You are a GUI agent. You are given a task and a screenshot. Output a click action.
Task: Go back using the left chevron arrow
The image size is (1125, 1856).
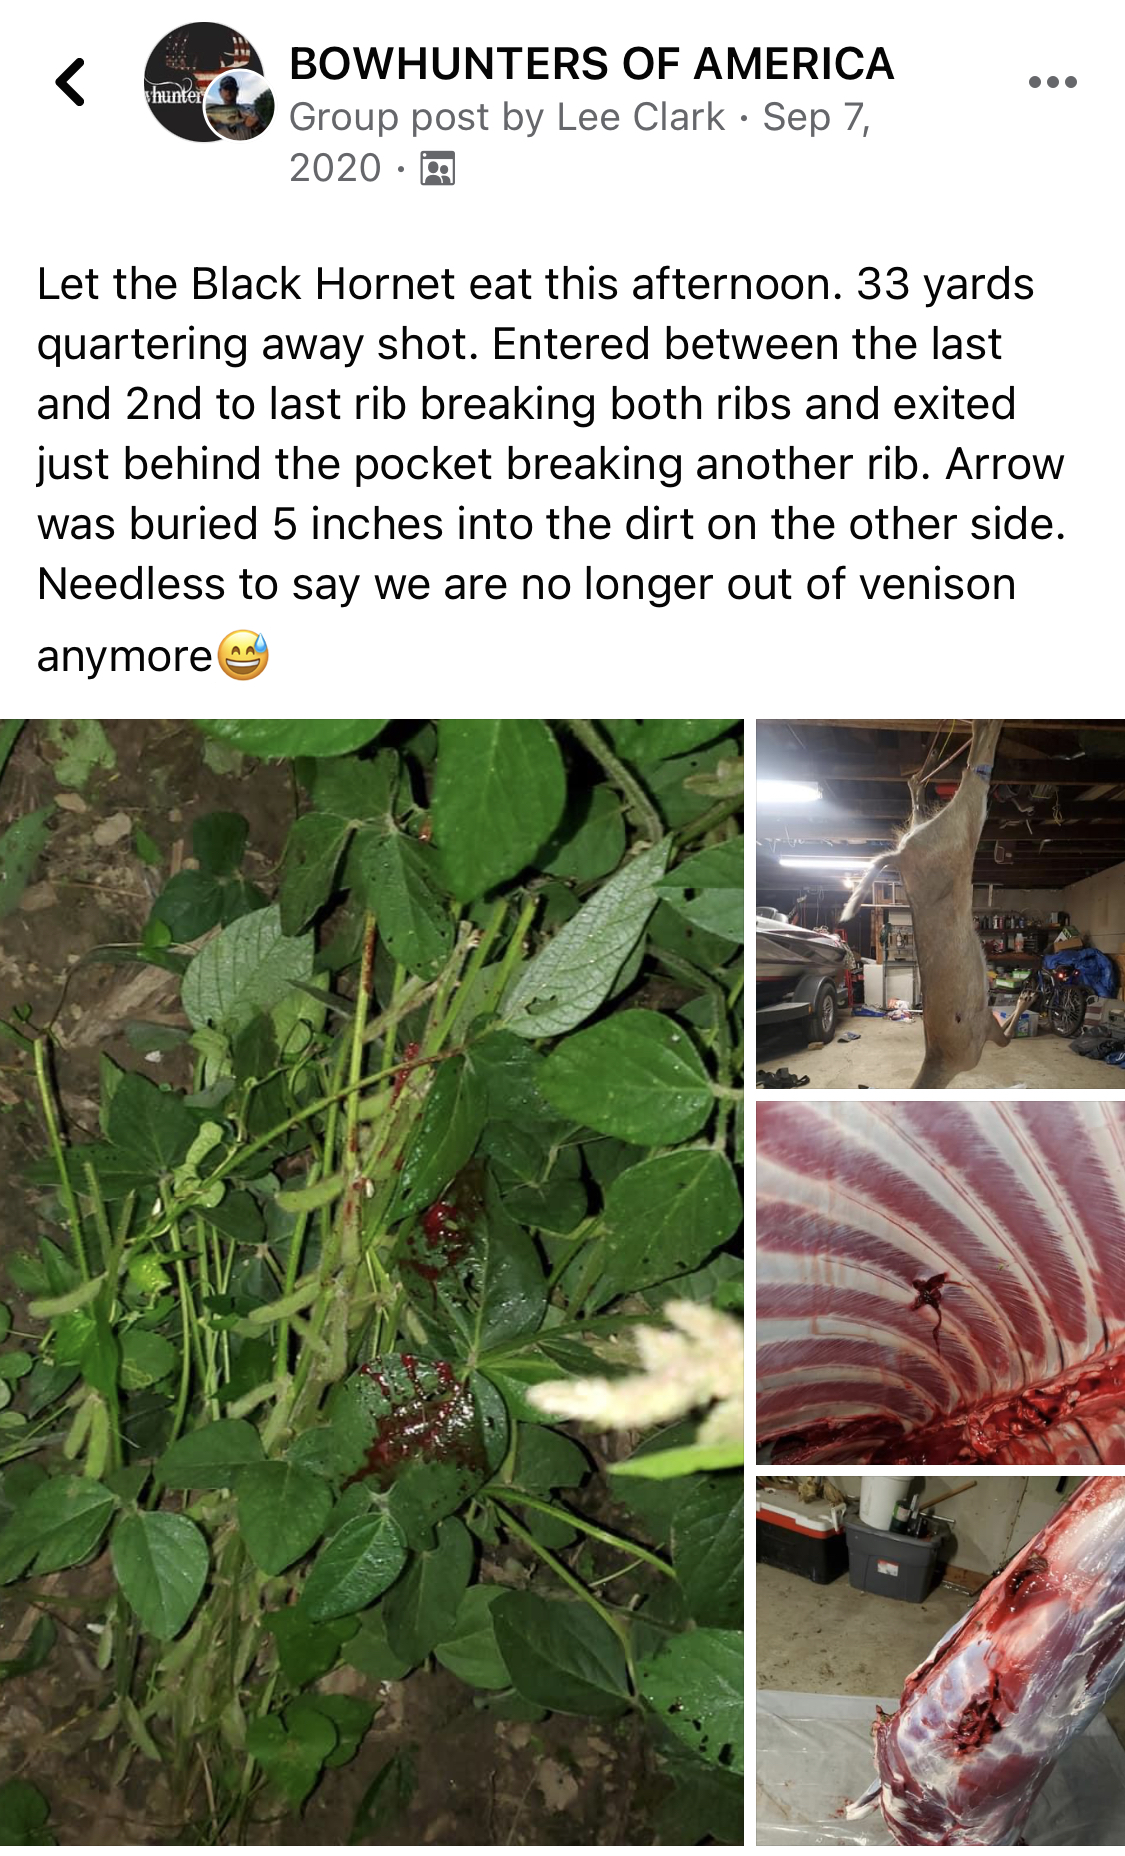point(70,82)
